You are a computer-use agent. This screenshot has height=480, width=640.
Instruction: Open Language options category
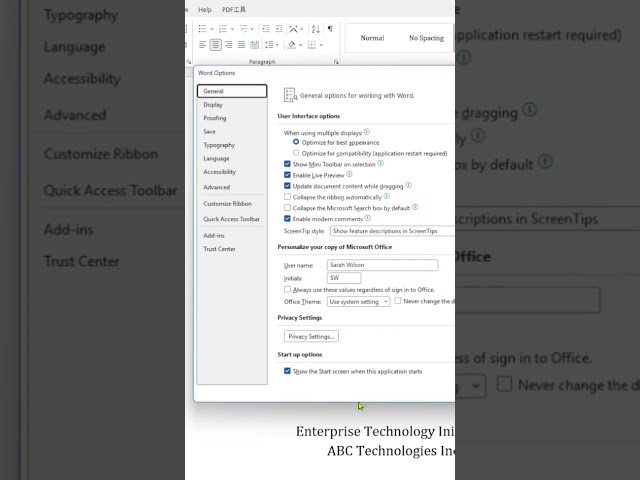click(232, 158)
